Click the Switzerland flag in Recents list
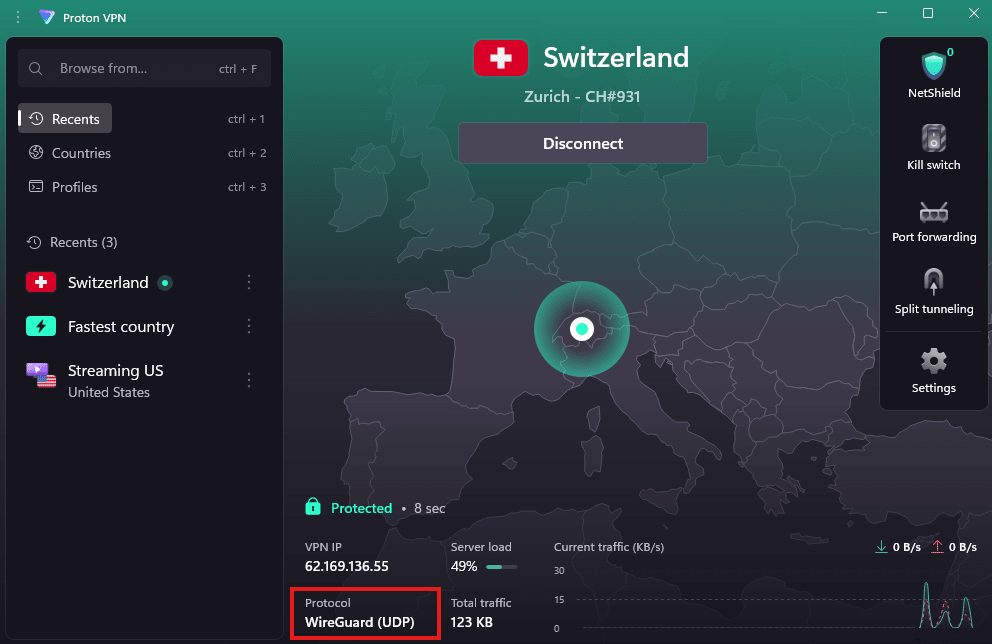This screenshot has height=644, width=992. (40, 282)
